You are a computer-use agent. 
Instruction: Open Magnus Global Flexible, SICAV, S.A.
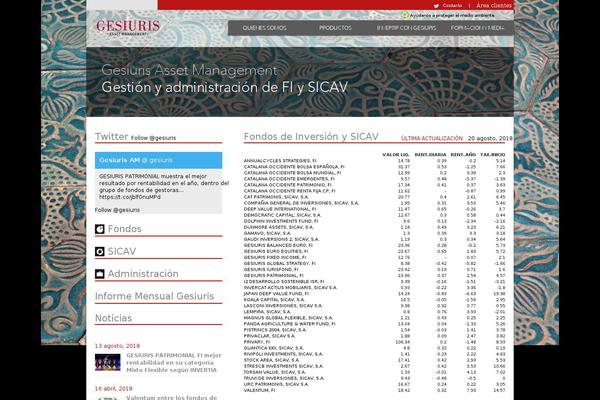(288, 318)
